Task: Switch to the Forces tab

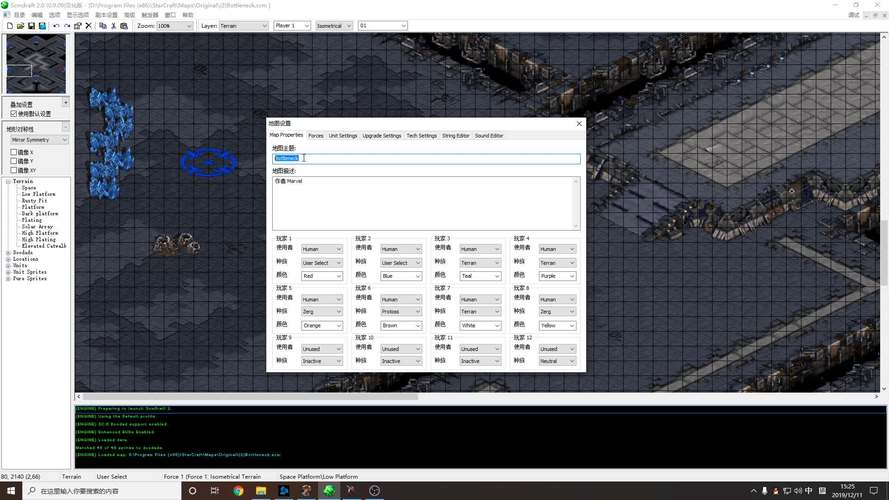Action: (x=316, y=136)
